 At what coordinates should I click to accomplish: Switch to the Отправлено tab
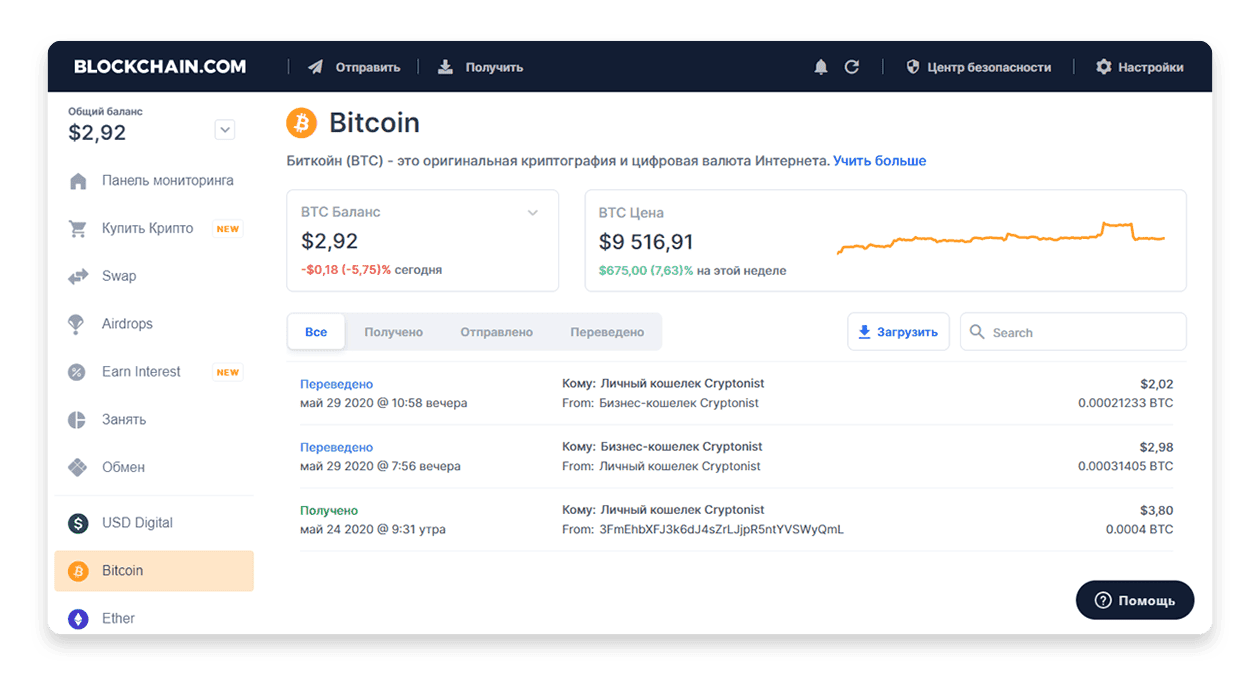(496, 332)
